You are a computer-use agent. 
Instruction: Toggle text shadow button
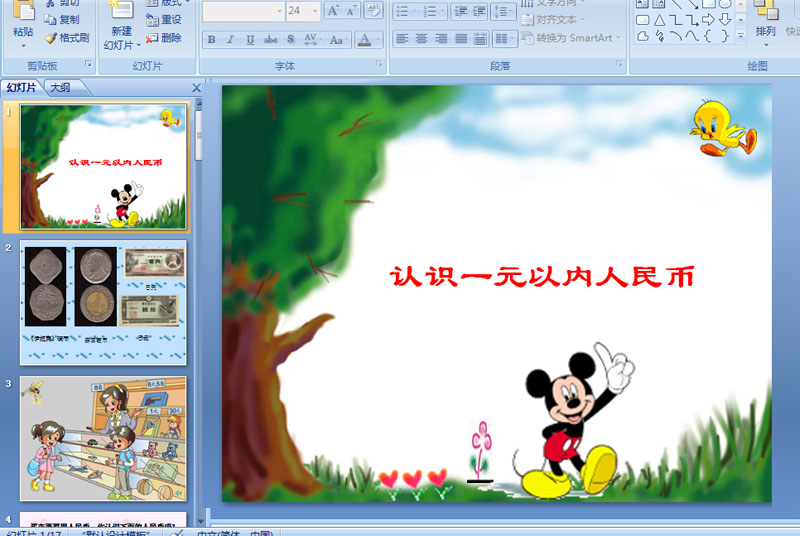(290, 39)
